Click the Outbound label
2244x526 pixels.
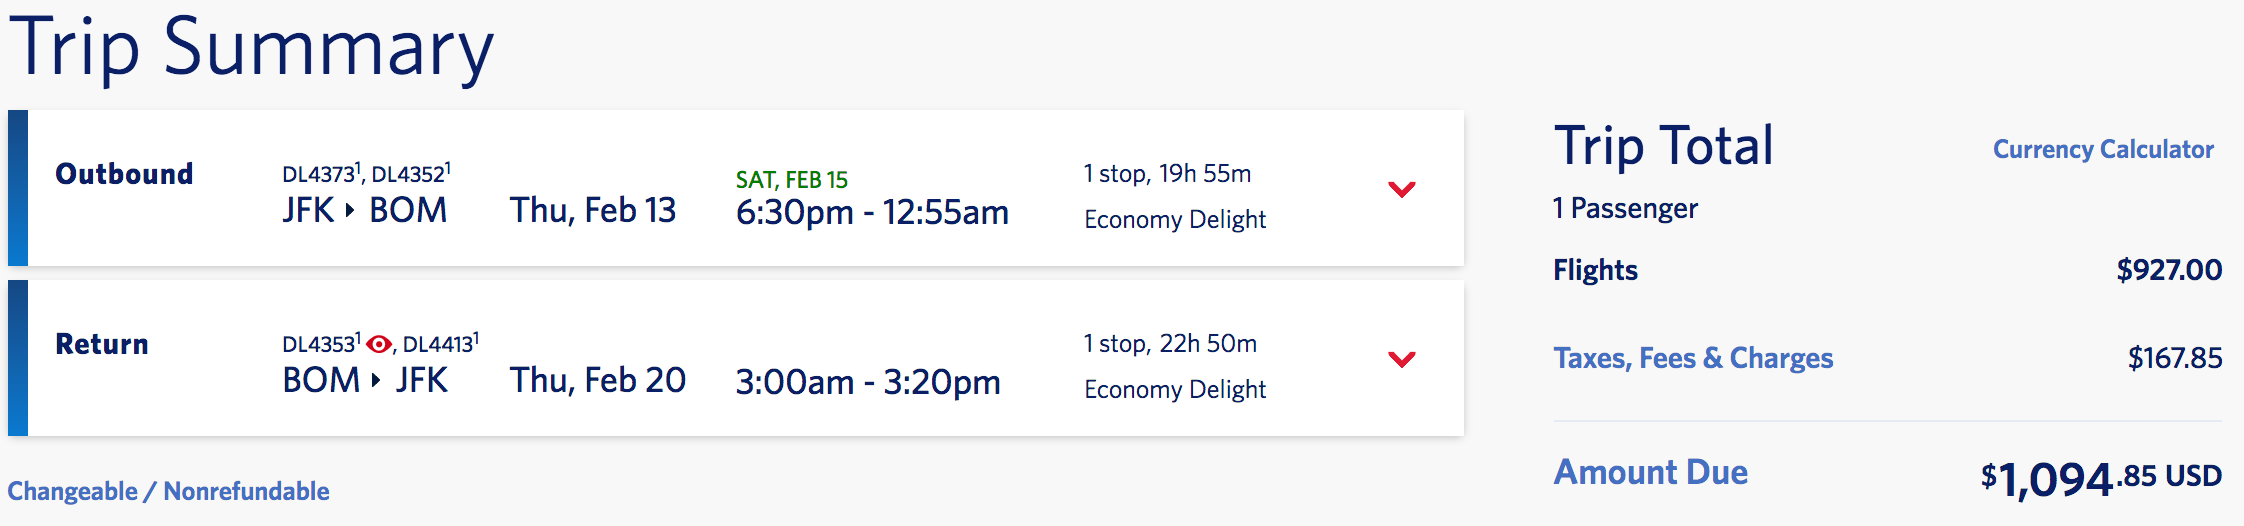click(124, 174)
